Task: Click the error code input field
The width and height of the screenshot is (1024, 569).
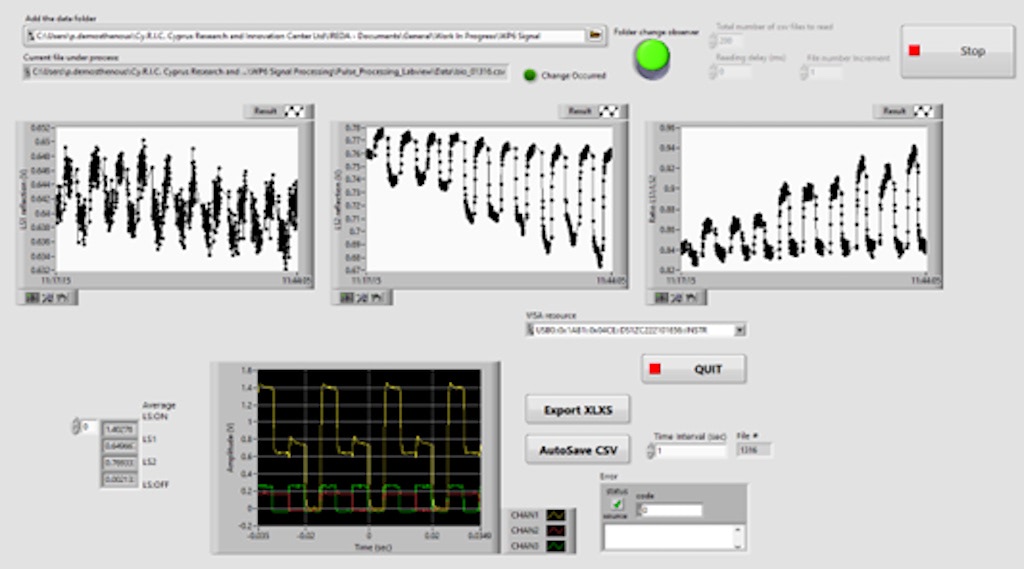Action: [x=670, y=511]
